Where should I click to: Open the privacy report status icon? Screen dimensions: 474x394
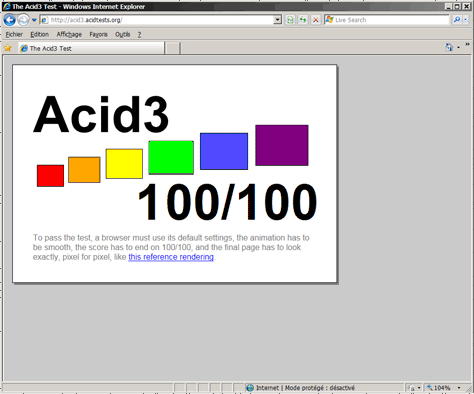[411, 388]
